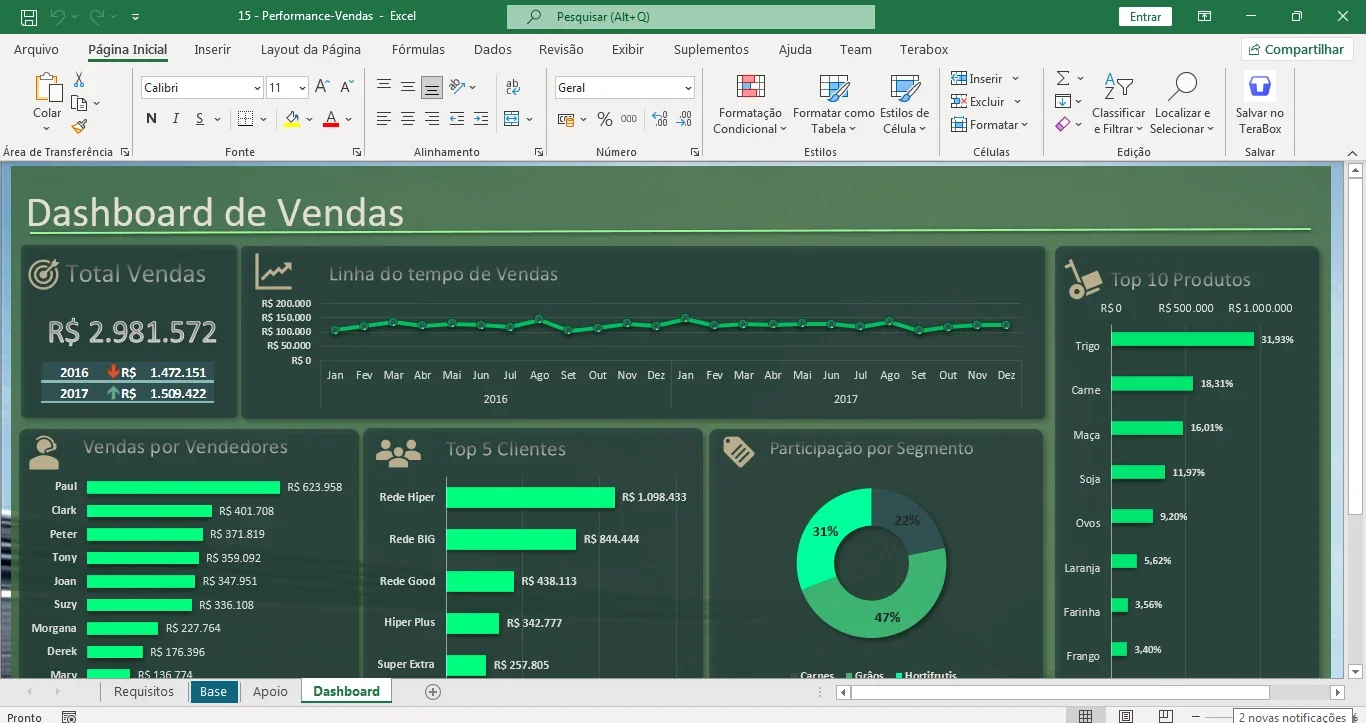Image resolution: width=1366 pixels, height=723 pixels.
Task: Click the Save icon in title bar
Action: pos(29,17)
